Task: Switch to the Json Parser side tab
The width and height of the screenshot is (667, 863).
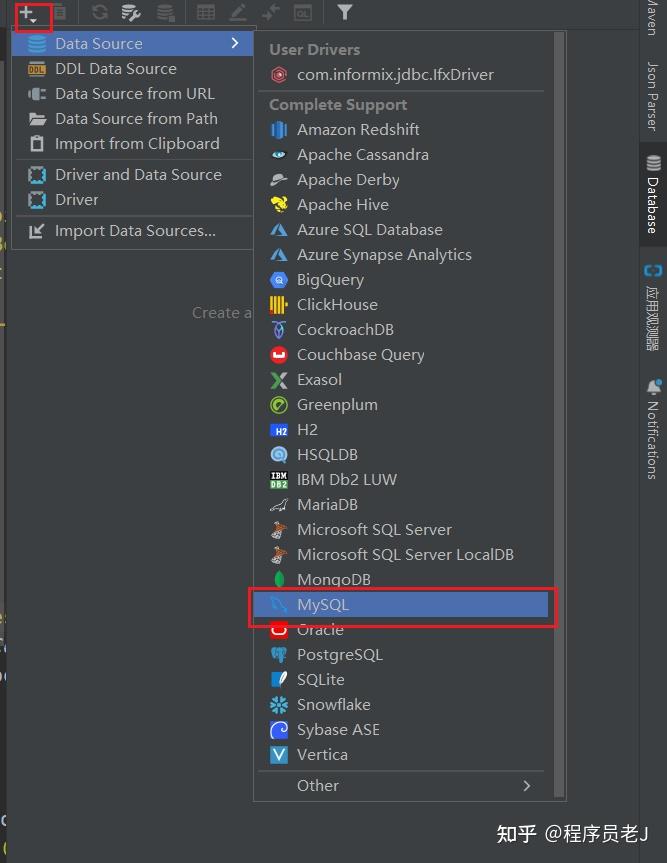Action: 652,96
